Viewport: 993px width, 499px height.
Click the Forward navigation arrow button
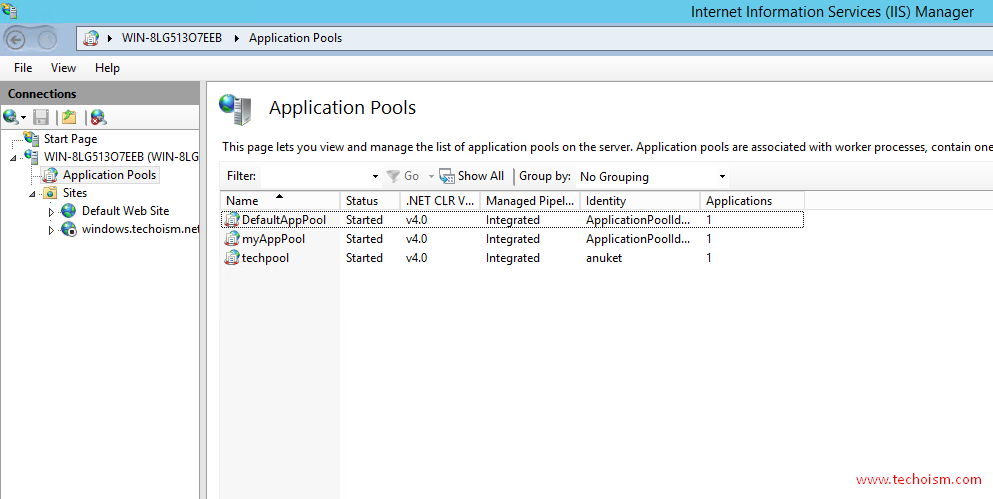(x=47, y=39)
